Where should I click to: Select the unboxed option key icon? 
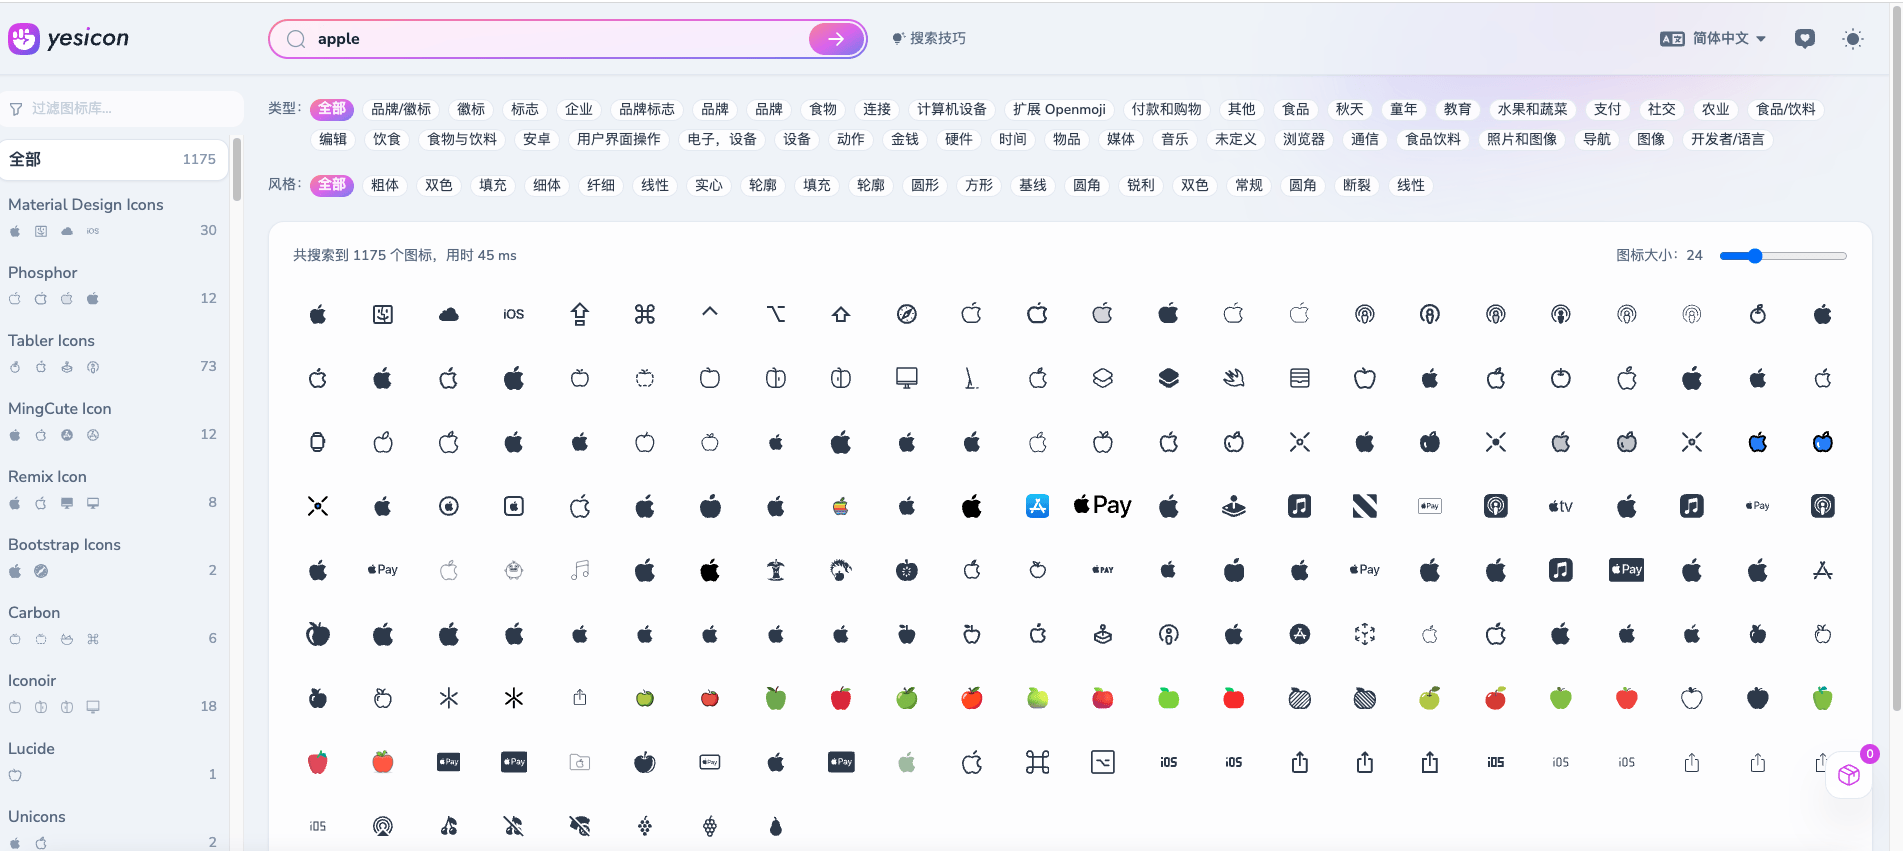coord(776,314)
